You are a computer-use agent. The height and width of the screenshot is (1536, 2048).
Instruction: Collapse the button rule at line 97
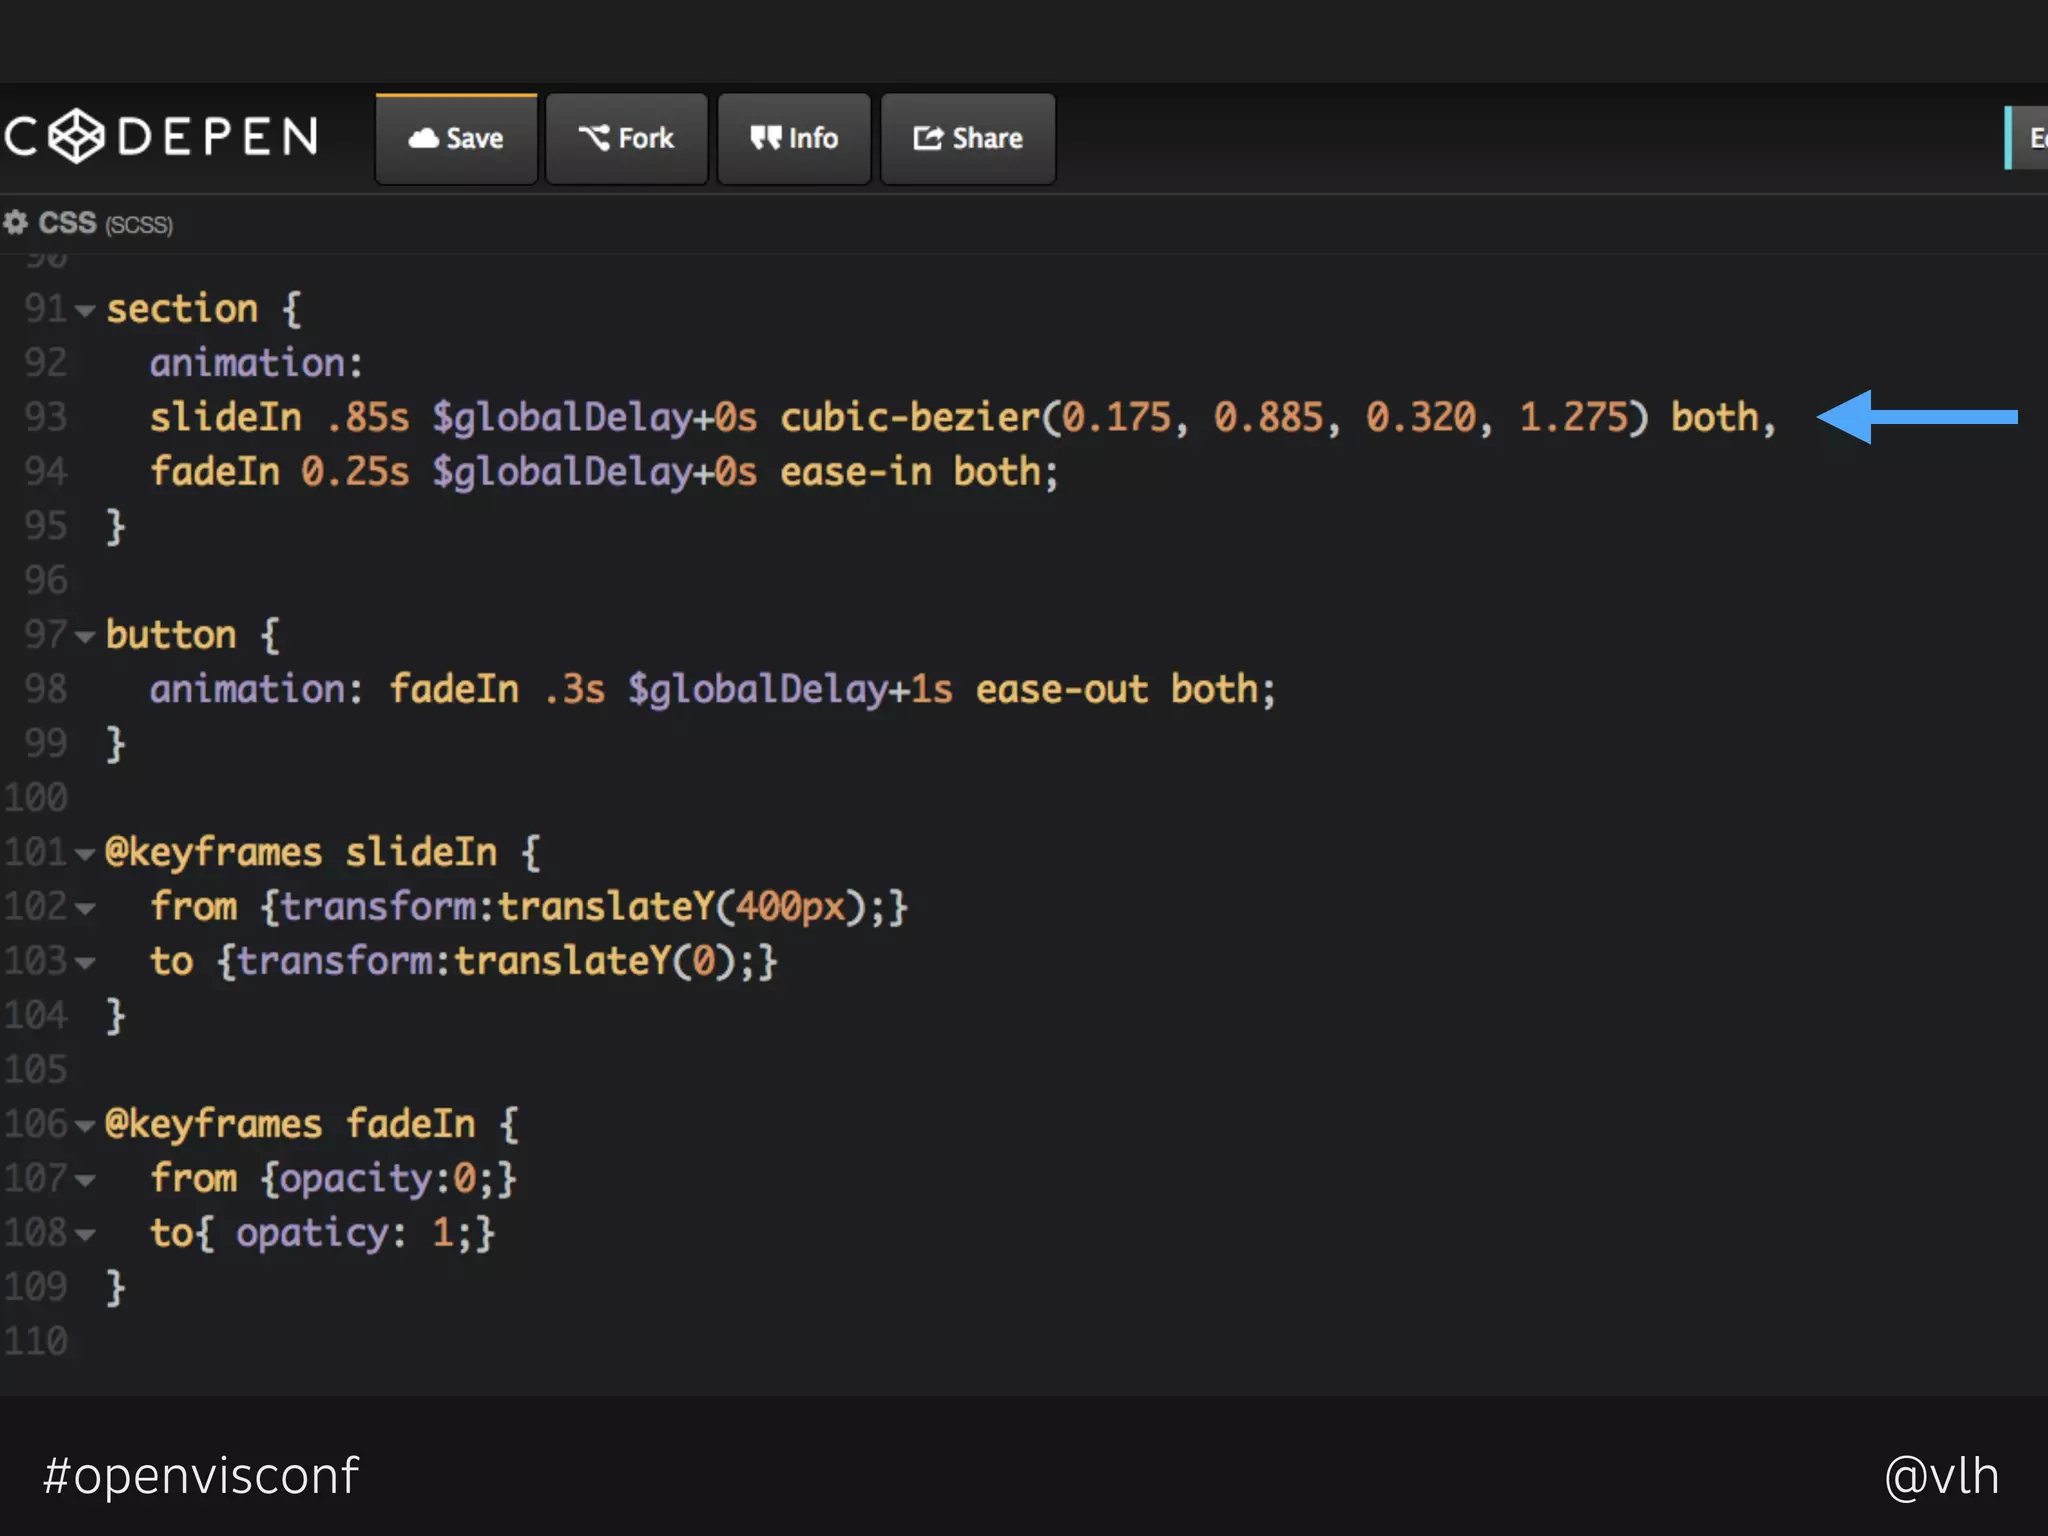click(x=85, y=637)
